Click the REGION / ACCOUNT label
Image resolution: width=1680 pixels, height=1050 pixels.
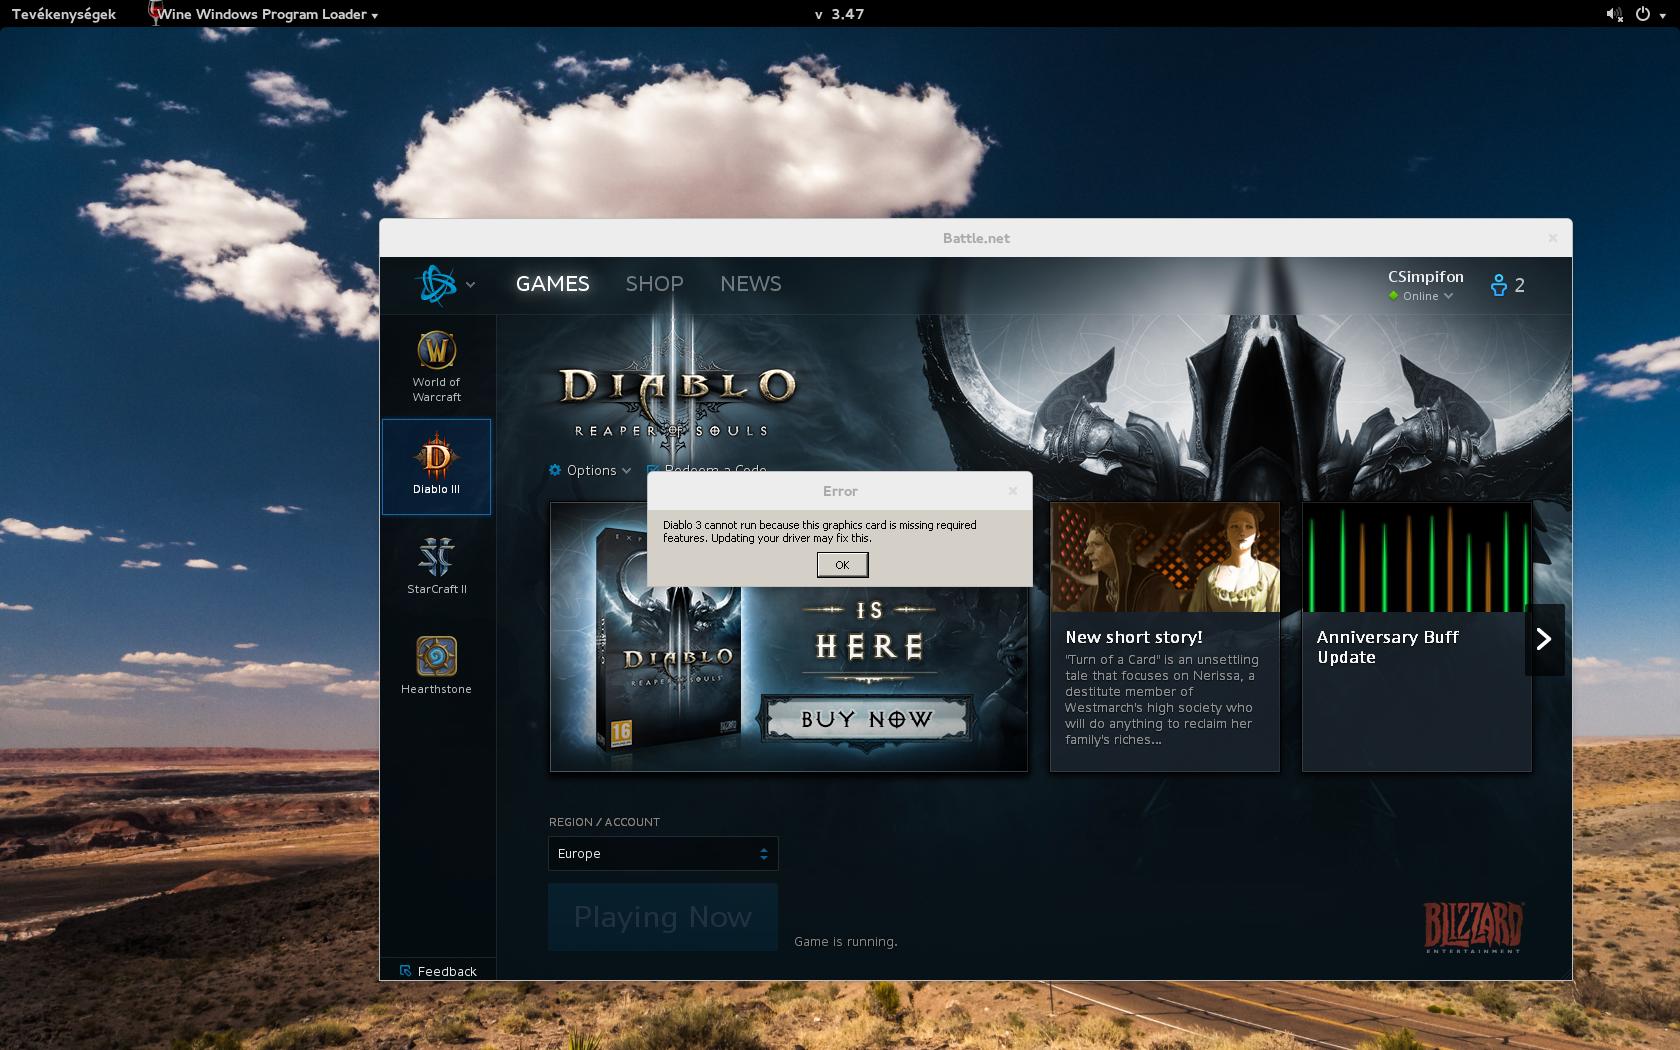point(604,822)
